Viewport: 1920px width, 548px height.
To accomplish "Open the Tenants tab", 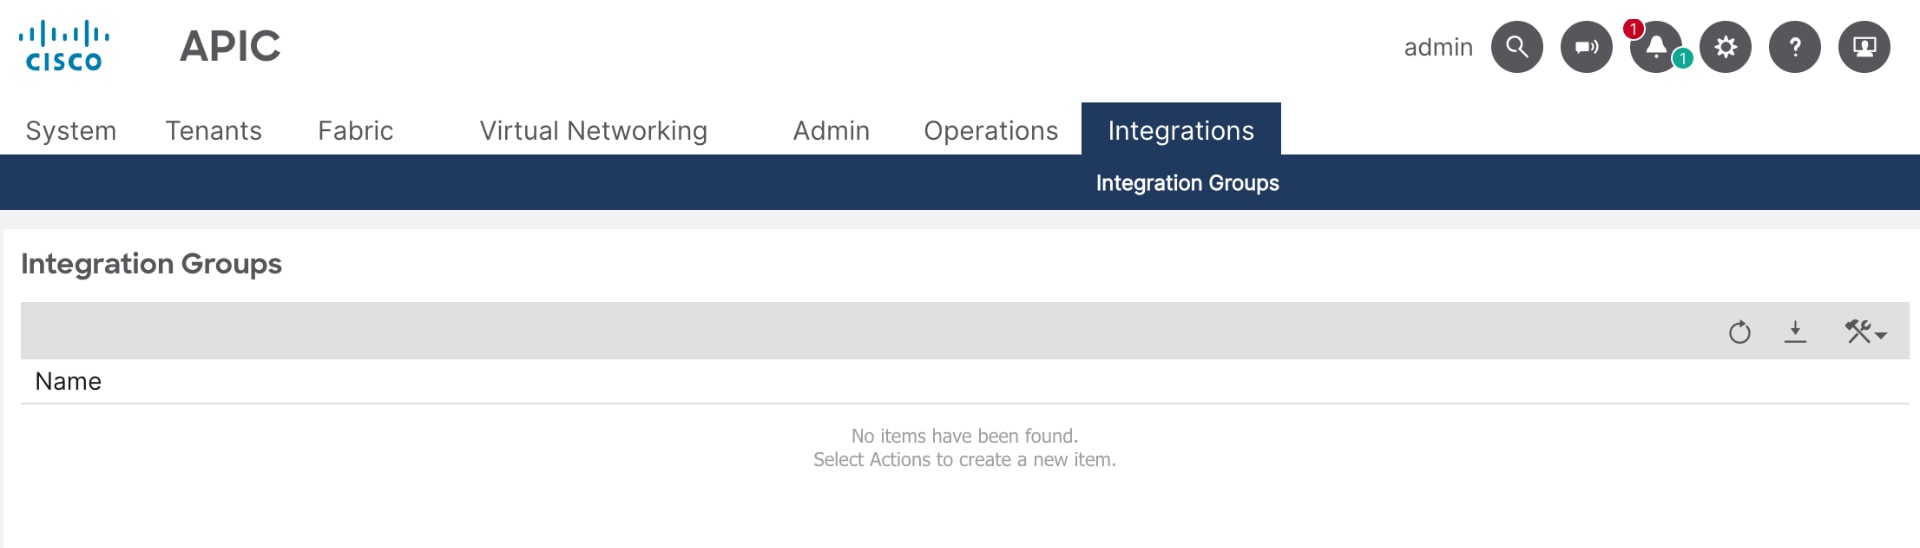I will [x=213, y=131].
